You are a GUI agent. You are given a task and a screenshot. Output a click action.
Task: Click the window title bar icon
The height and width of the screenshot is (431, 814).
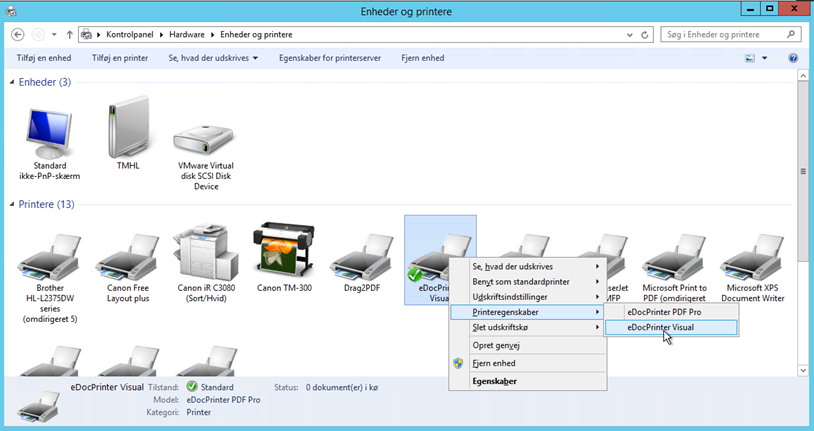tap(10, 11)
